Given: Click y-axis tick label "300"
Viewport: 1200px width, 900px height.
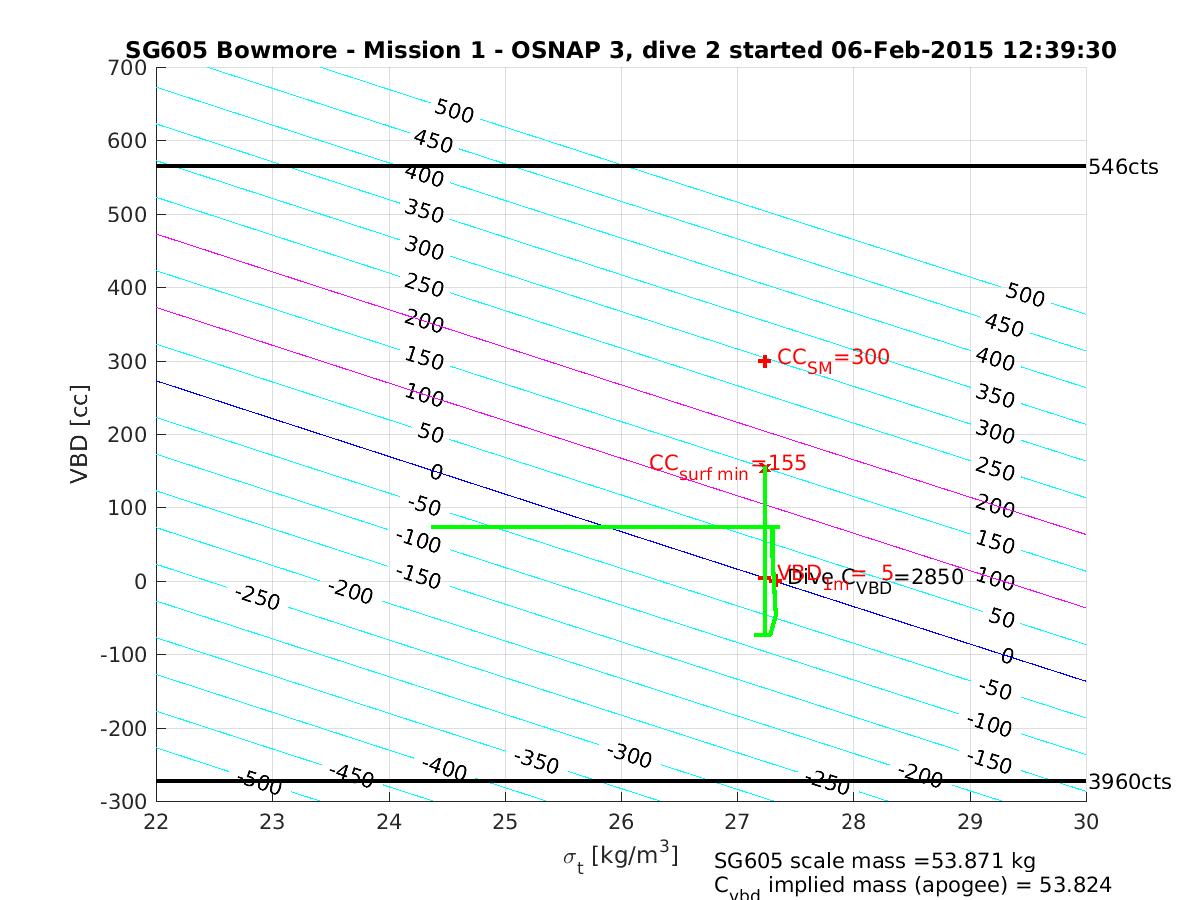Looking at the screenshot, I should [x=129, y=361].
